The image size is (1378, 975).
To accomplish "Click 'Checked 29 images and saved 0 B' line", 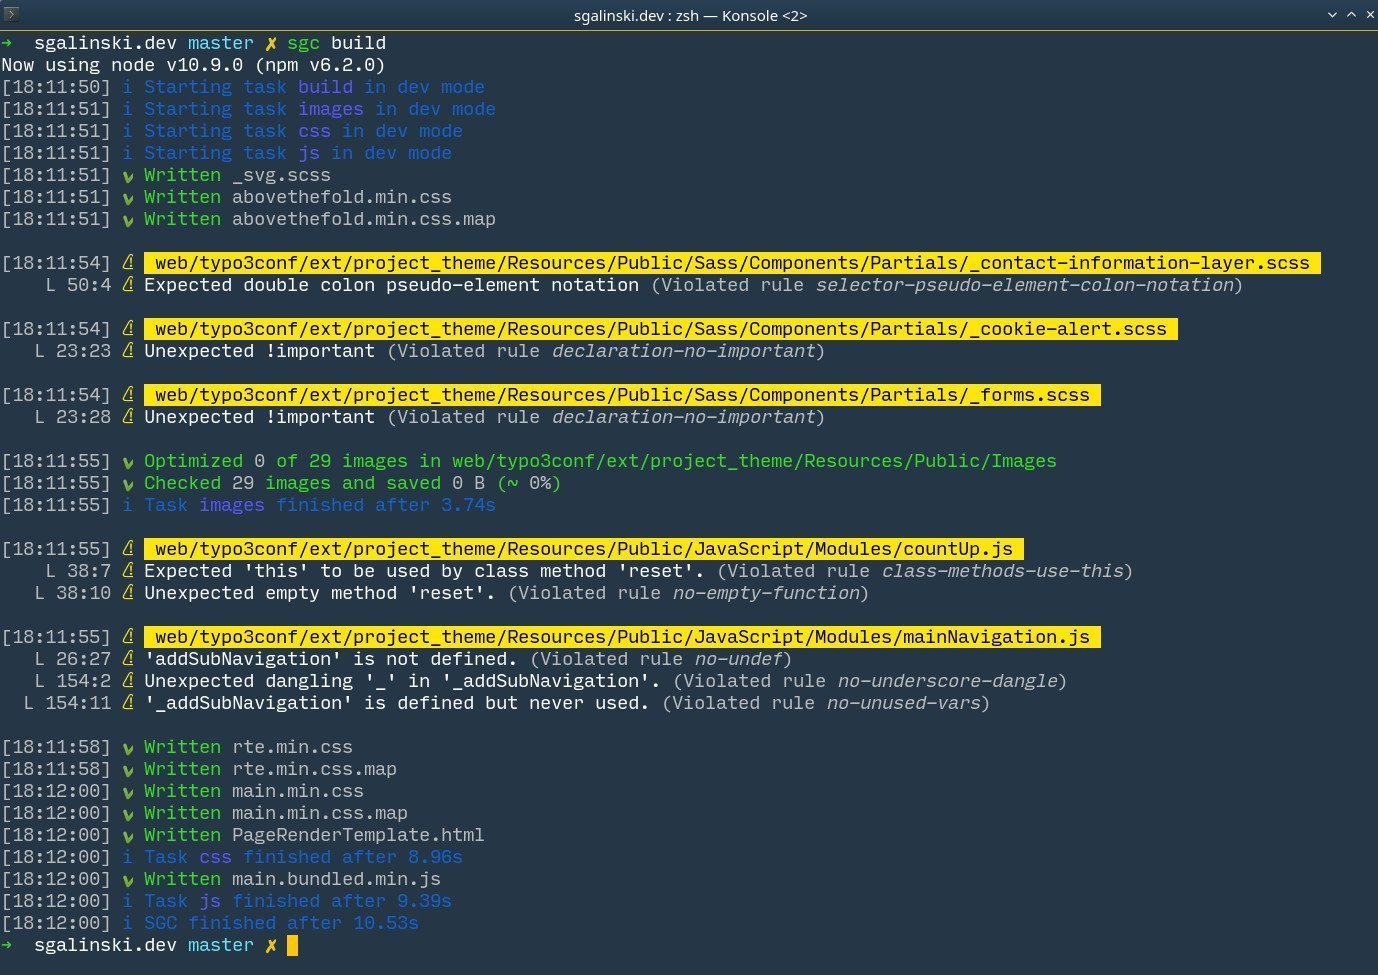I will (352, 483).
